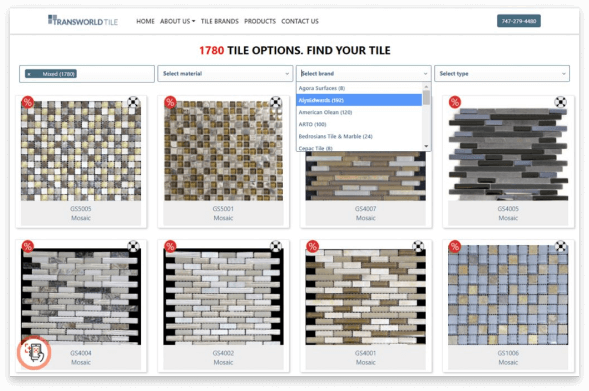Click the checkered circle icon on GS4004
This screenshot has height=391, width=589.
point(133,246)
